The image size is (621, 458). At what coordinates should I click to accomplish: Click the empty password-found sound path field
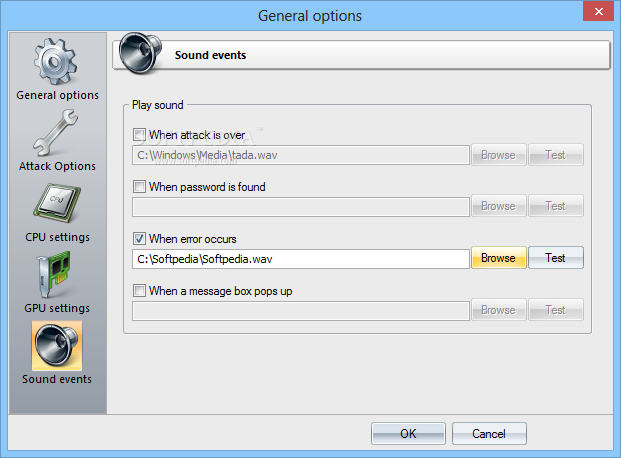tap(301, 207)
